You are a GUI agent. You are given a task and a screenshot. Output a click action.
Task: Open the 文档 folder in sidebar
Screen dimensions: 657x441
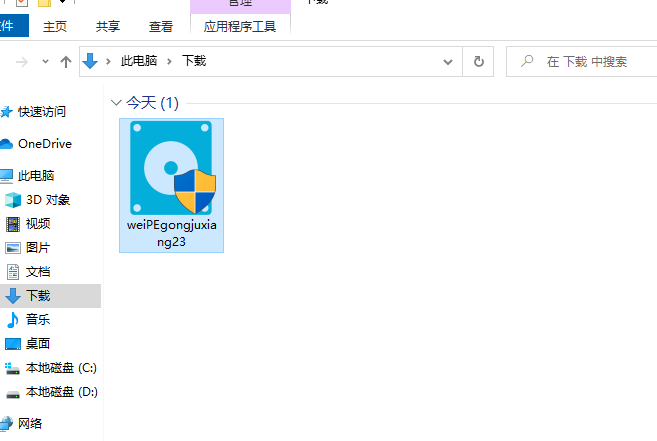click(x=38, y=272)
